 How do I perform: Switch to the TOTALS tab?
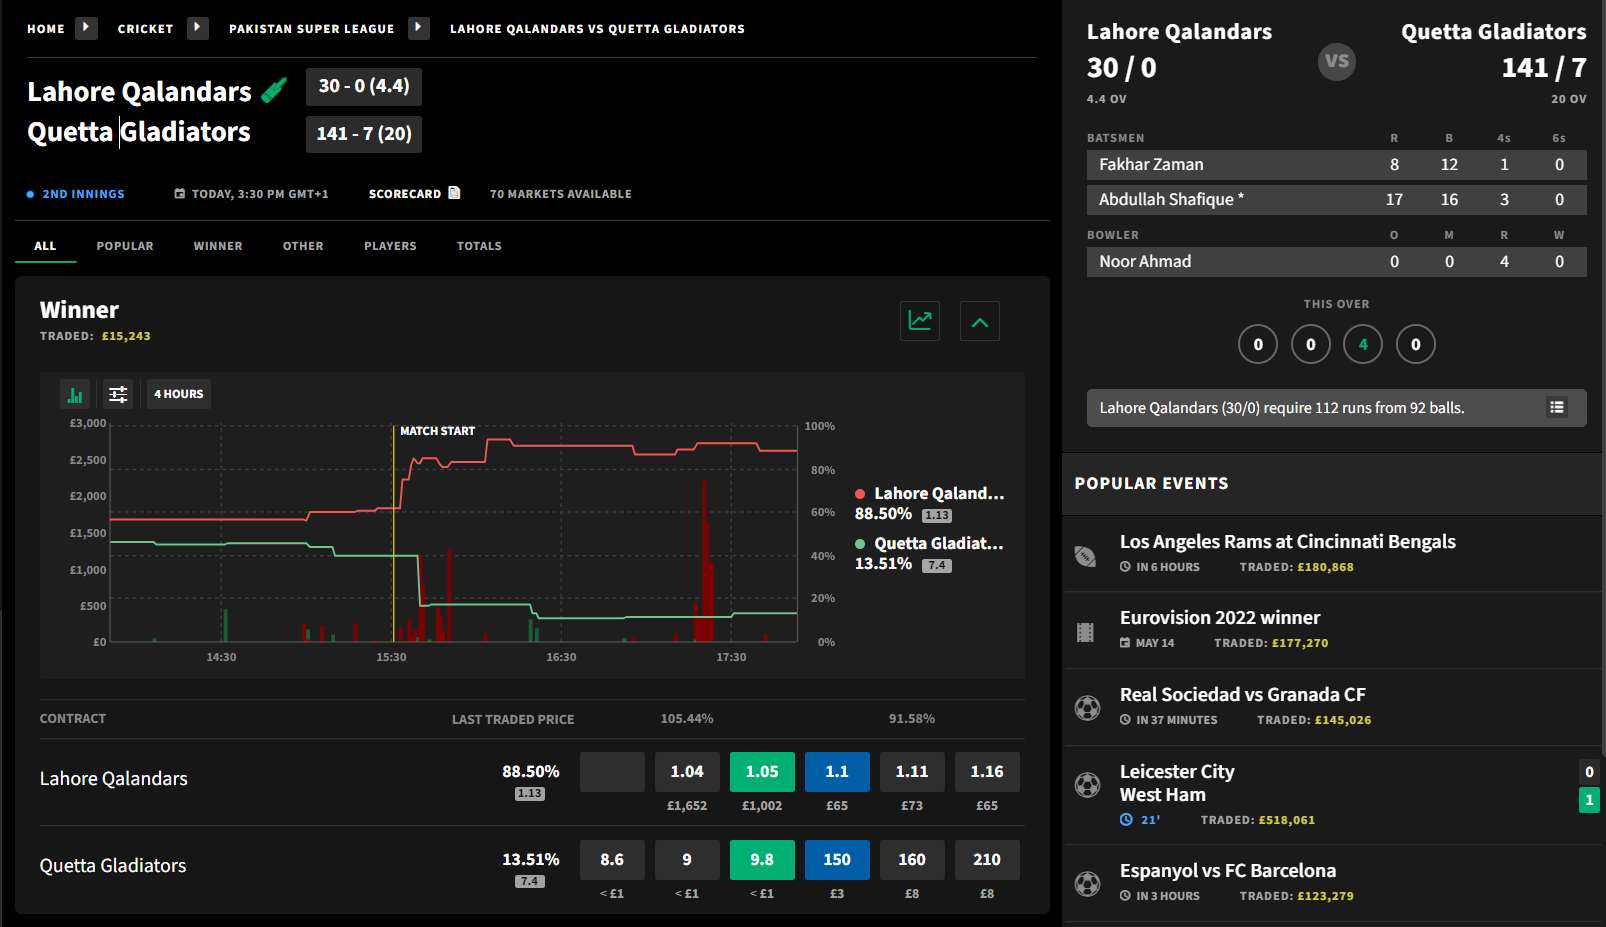tap(479, 246)
